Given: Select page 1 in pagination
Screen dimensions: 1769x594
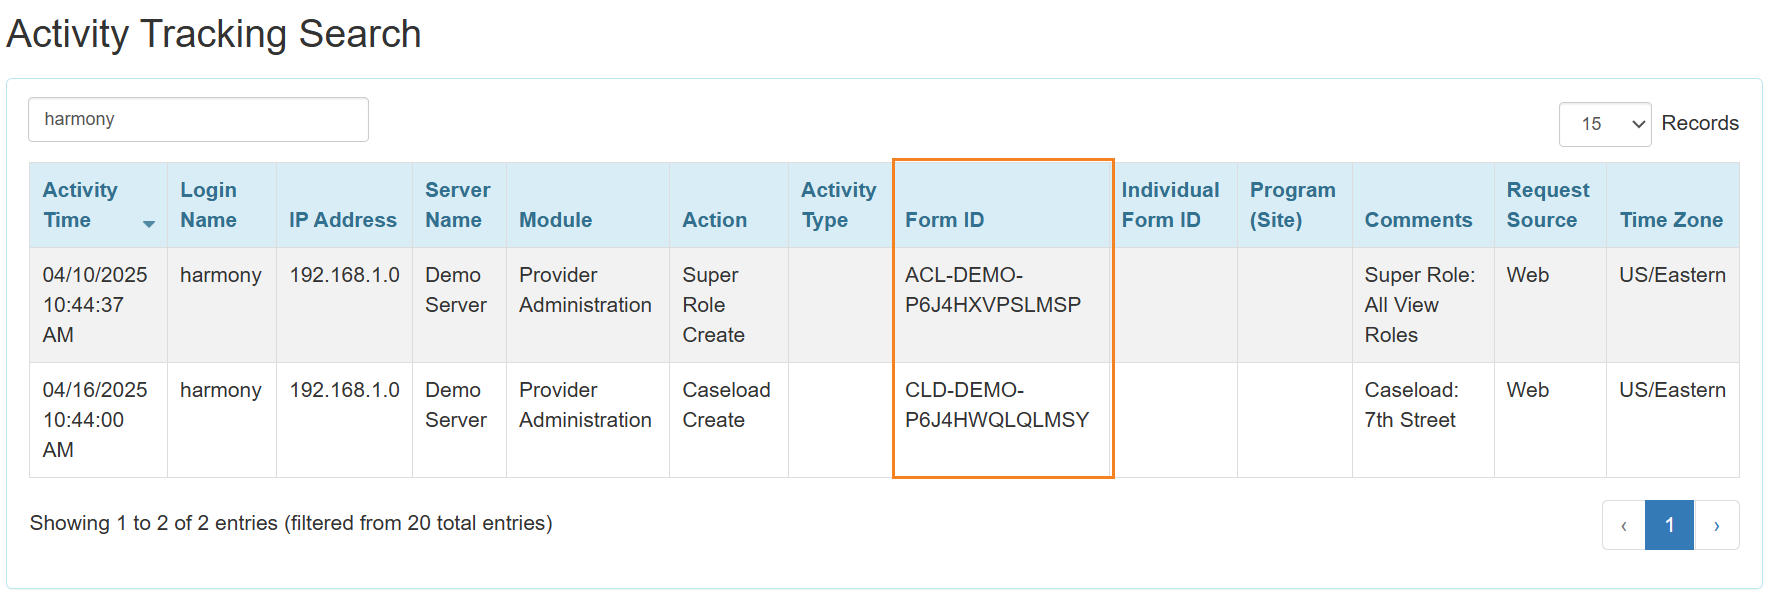Looking at the screenshot, I should (1669, 525).
